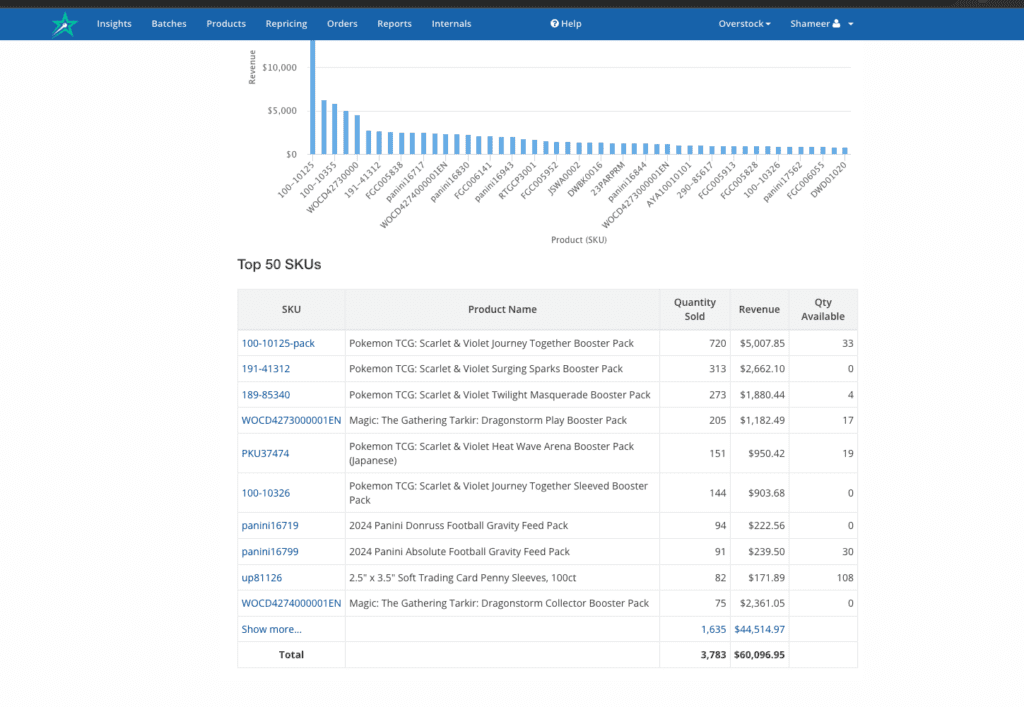Click the Show more... link
Screen dimensions: 1024x707
pyautogui.click(x=272, y=629)
